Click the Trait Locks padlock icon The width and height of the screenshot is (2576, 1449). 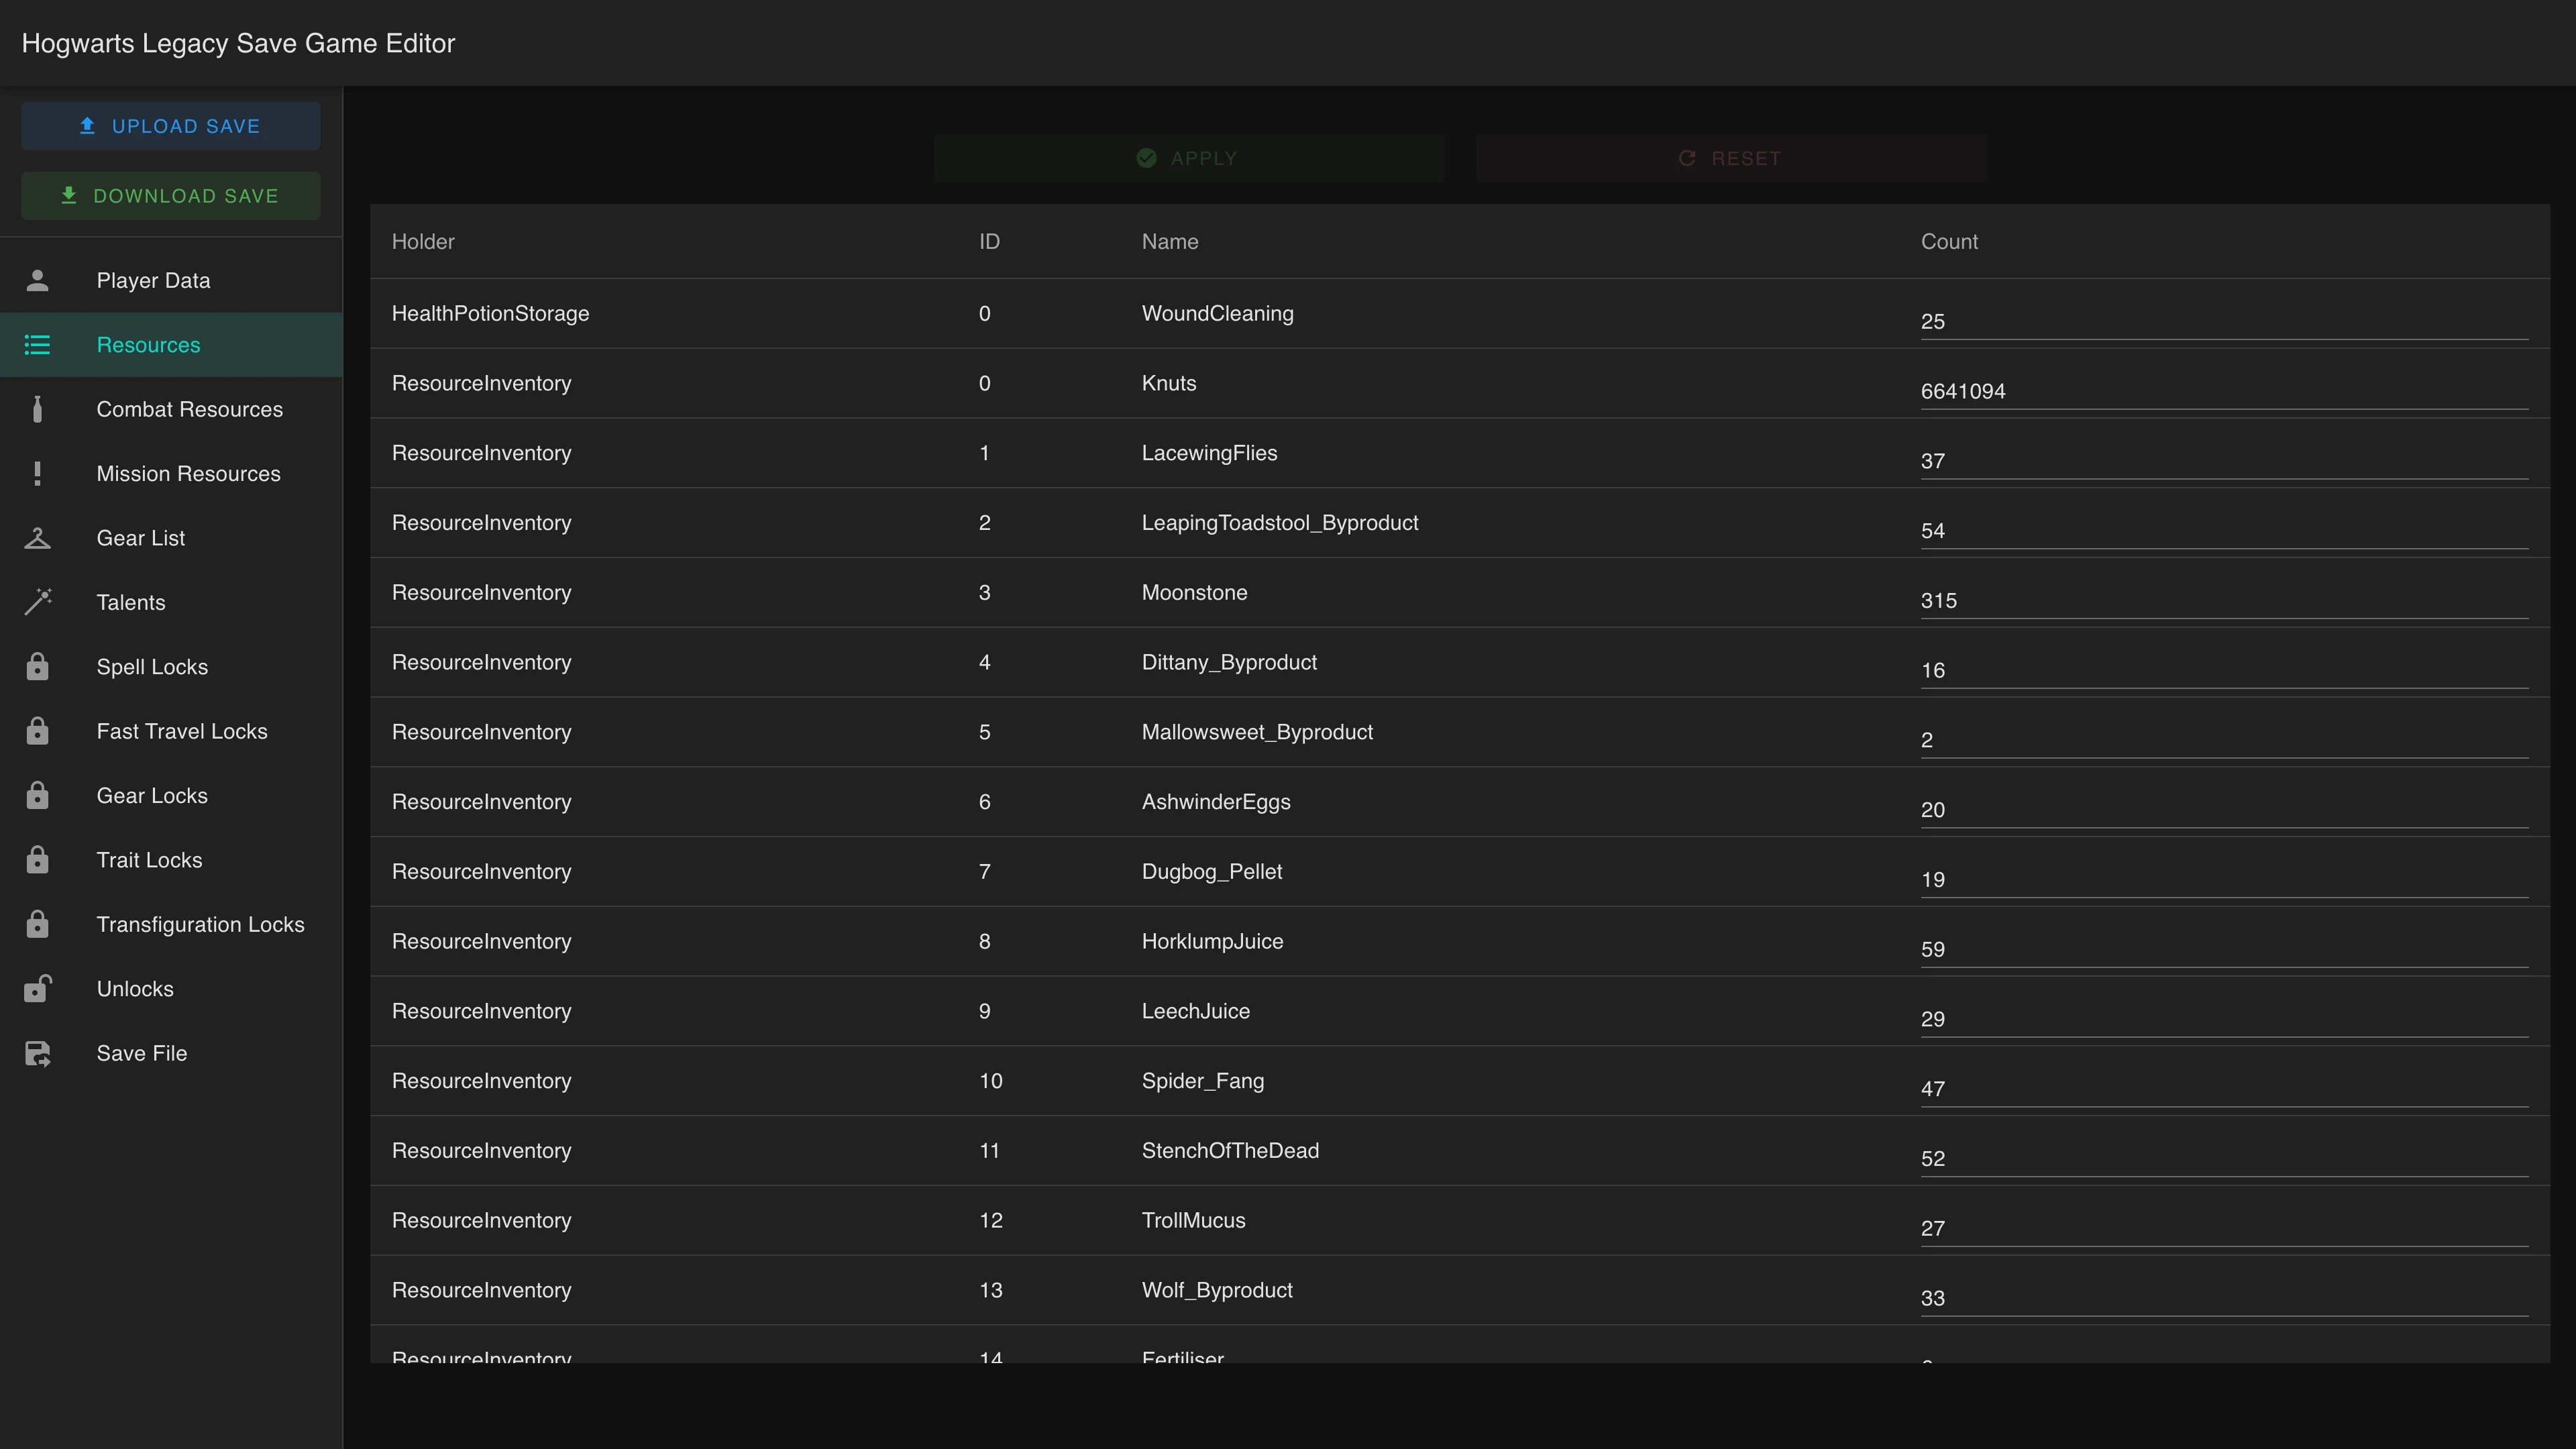click(37, 860)
